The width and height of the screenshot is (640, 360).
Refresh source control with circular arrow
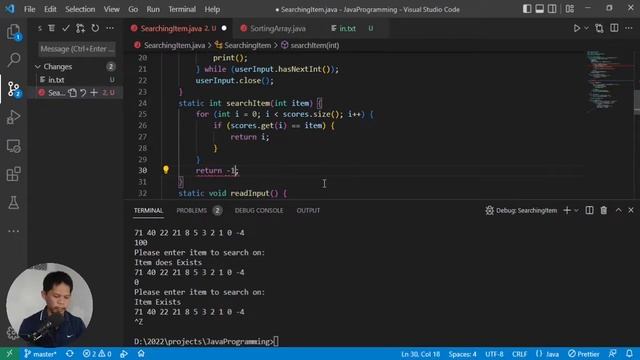(x=95, y=28)
